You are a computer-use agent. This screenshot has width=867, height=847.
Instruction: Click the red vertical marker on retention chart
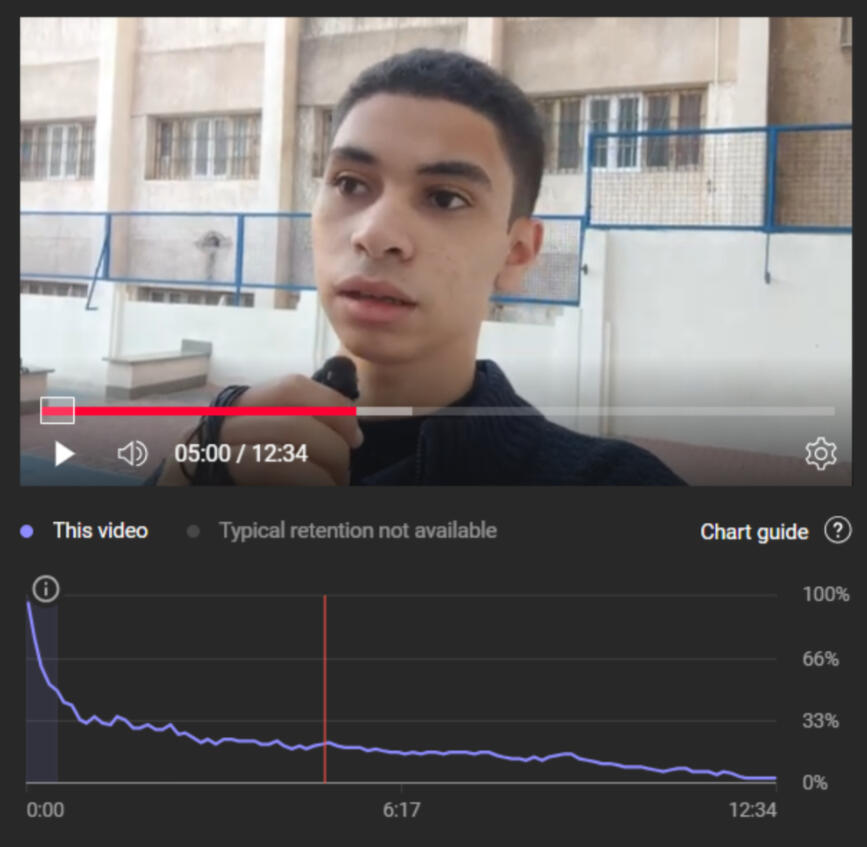[325, 688]
